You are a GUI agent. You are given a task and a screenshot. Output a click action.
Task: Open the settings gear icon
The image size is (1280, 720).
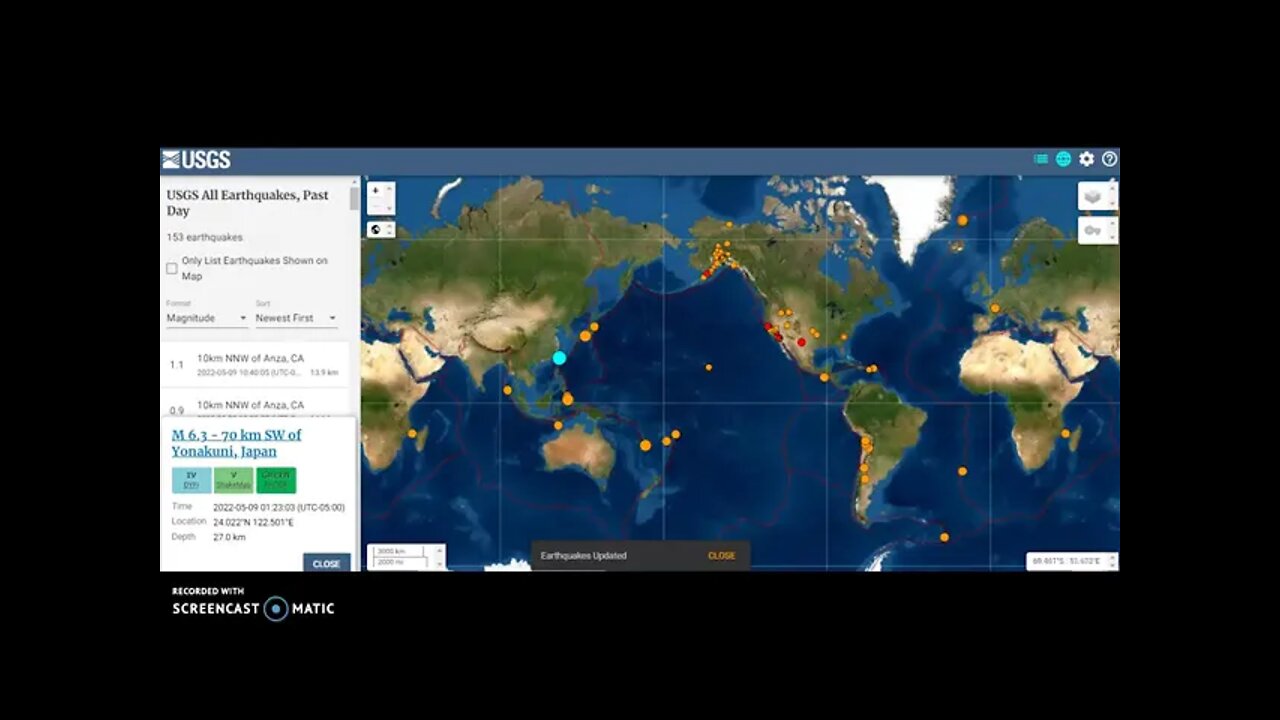[1086, 159]
